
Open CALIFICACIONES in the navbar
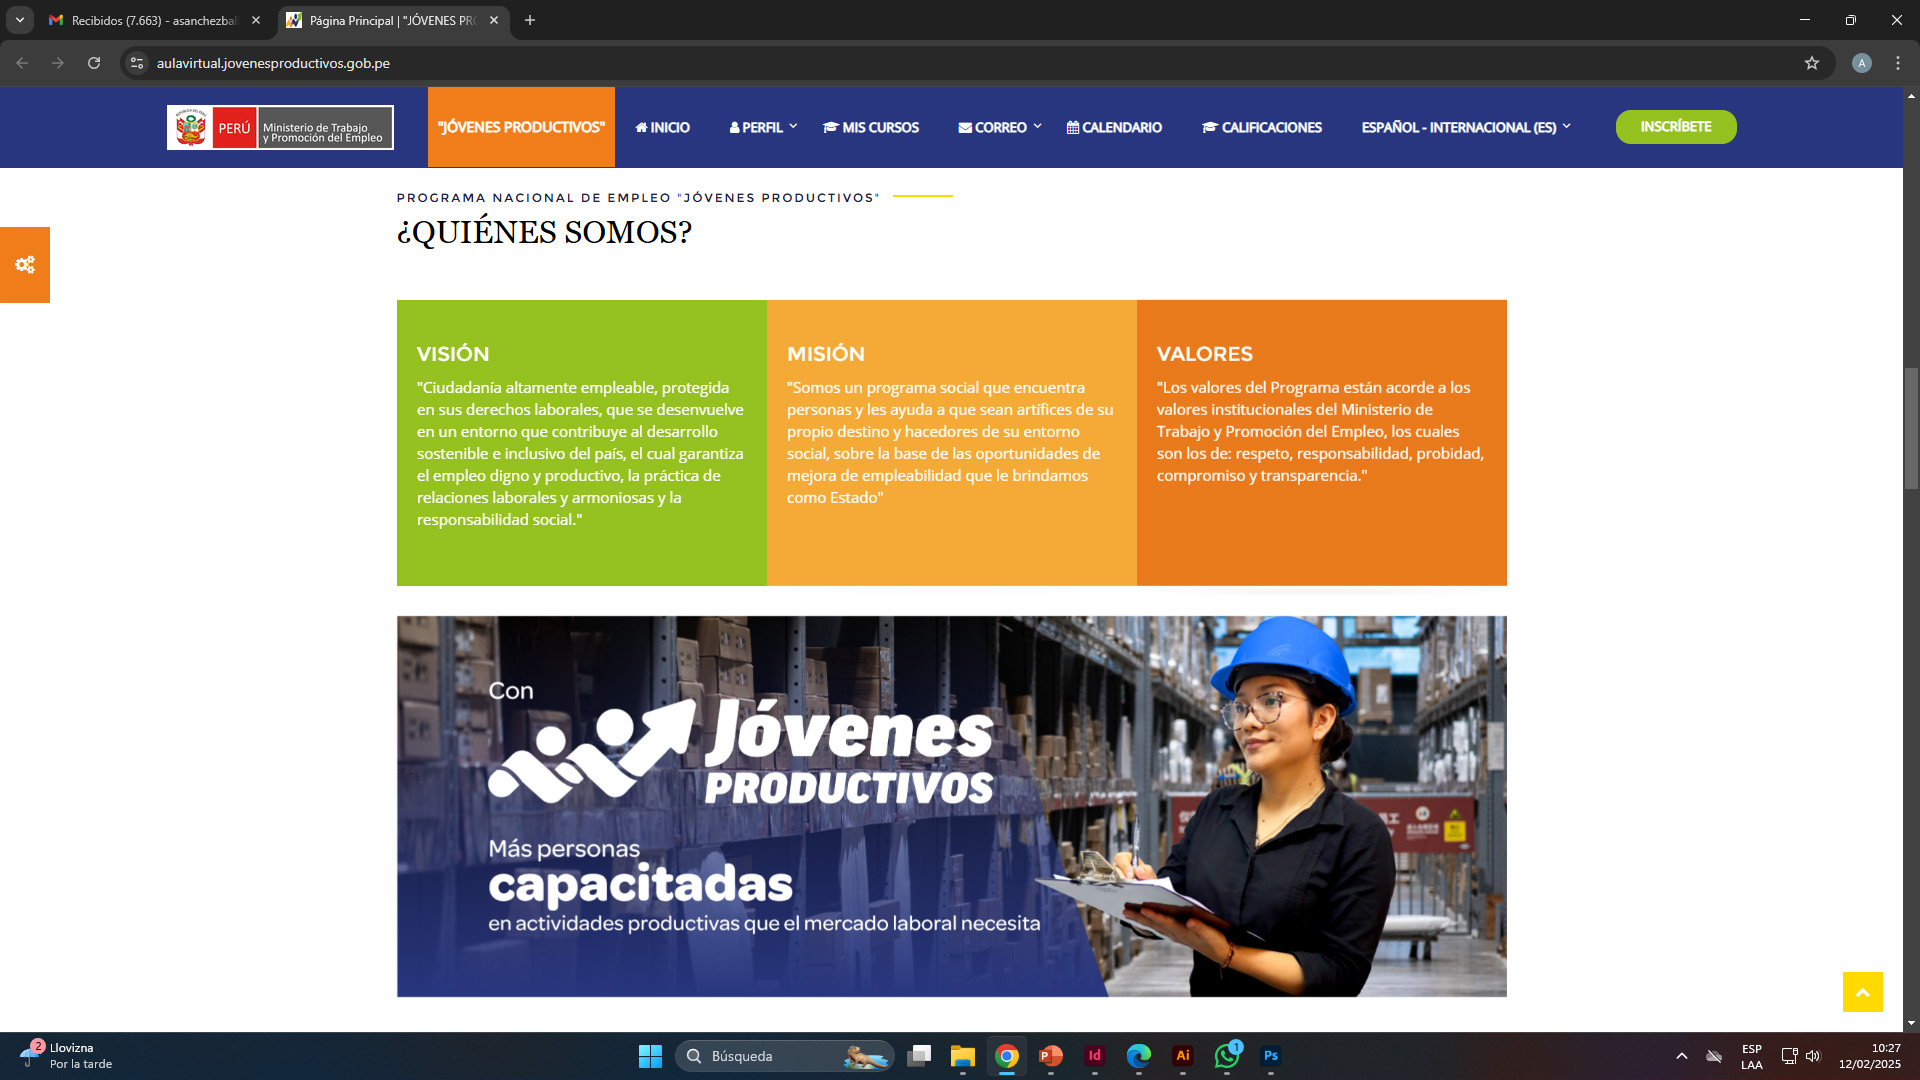tap(1262, 127)
